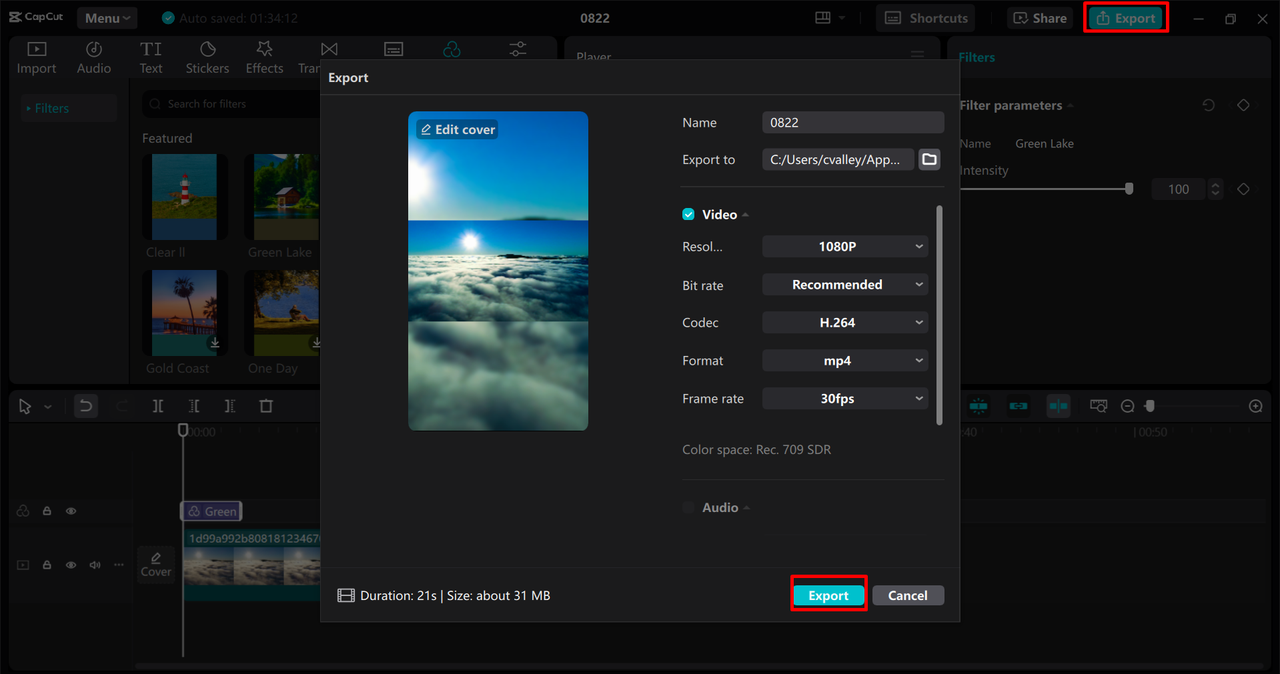Browse export folder with folder icon
The image size is (1280, 674).
click(x=930, y=159)
